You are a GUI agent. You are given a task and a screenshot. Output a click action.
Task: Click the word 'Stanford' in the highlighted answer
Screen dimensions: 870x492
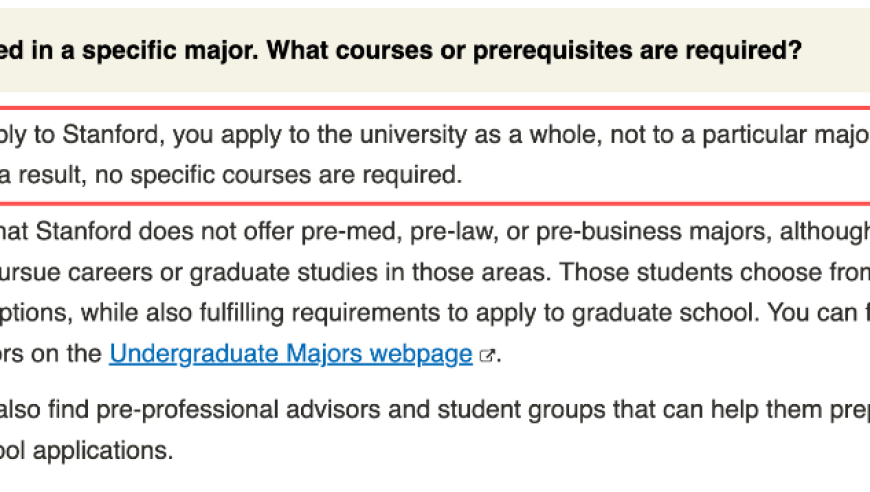(110, 135)
